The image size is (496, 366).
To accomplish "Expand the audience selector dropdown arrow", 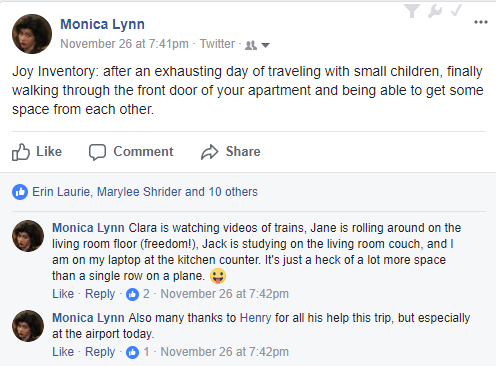I will [x=265, y=45].
